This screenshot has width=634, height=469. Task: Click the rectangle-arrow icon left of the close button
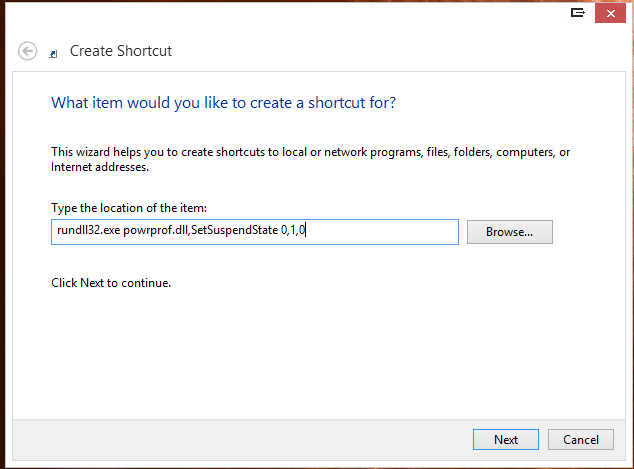578,13
